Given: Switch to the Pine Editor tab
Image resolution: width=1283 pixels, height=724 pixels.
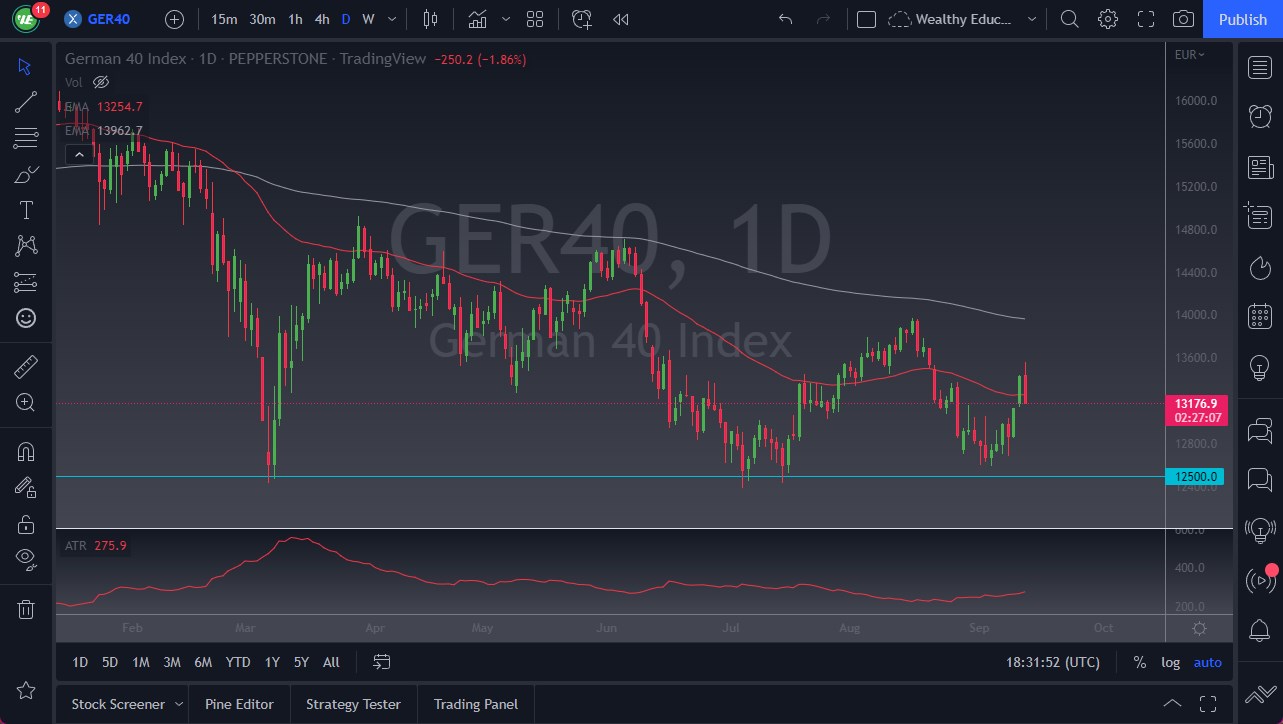Looking at the screenshot, I should (x=239, y=704).
